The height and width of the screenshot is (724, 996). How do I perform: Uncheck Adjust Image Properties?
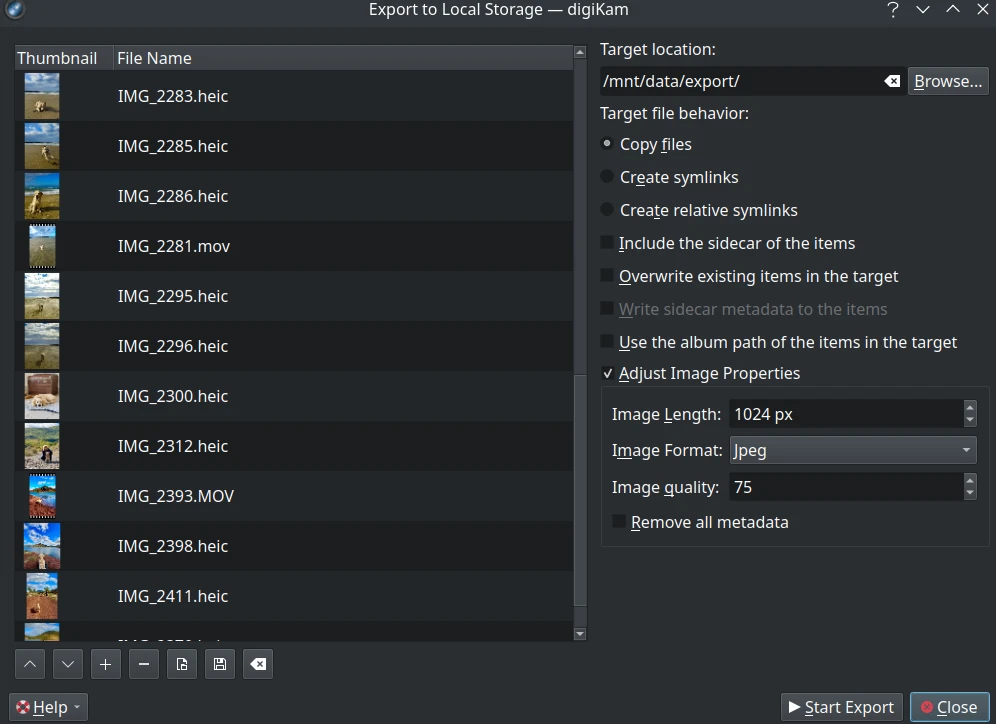click(607, 373)
